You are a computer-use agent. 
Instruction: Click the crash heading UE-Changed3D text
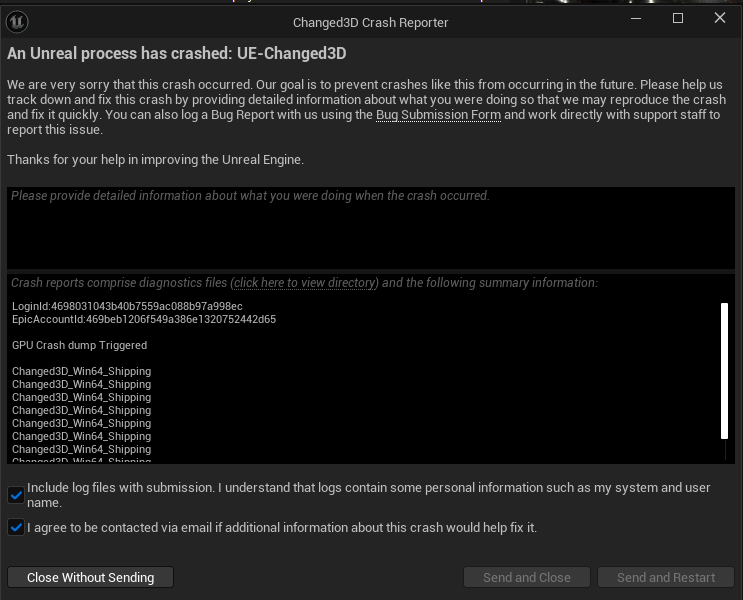[291, 54]
